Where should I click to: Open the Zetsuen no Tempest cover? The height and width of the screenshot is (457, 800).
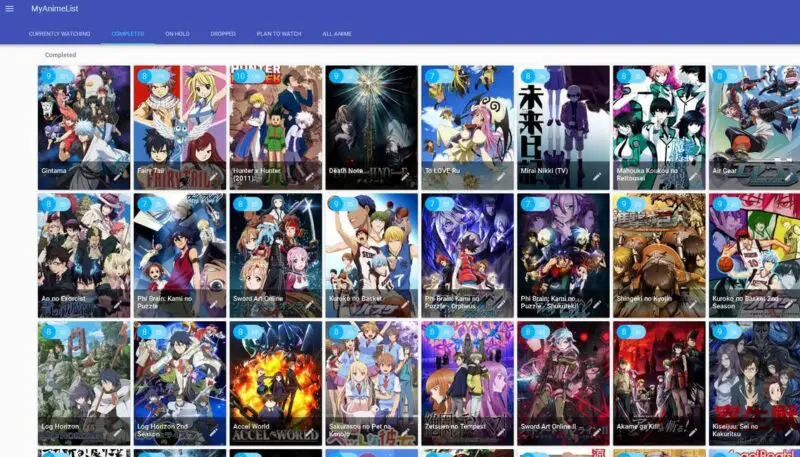pyautogui.click(x=467, y=372)
